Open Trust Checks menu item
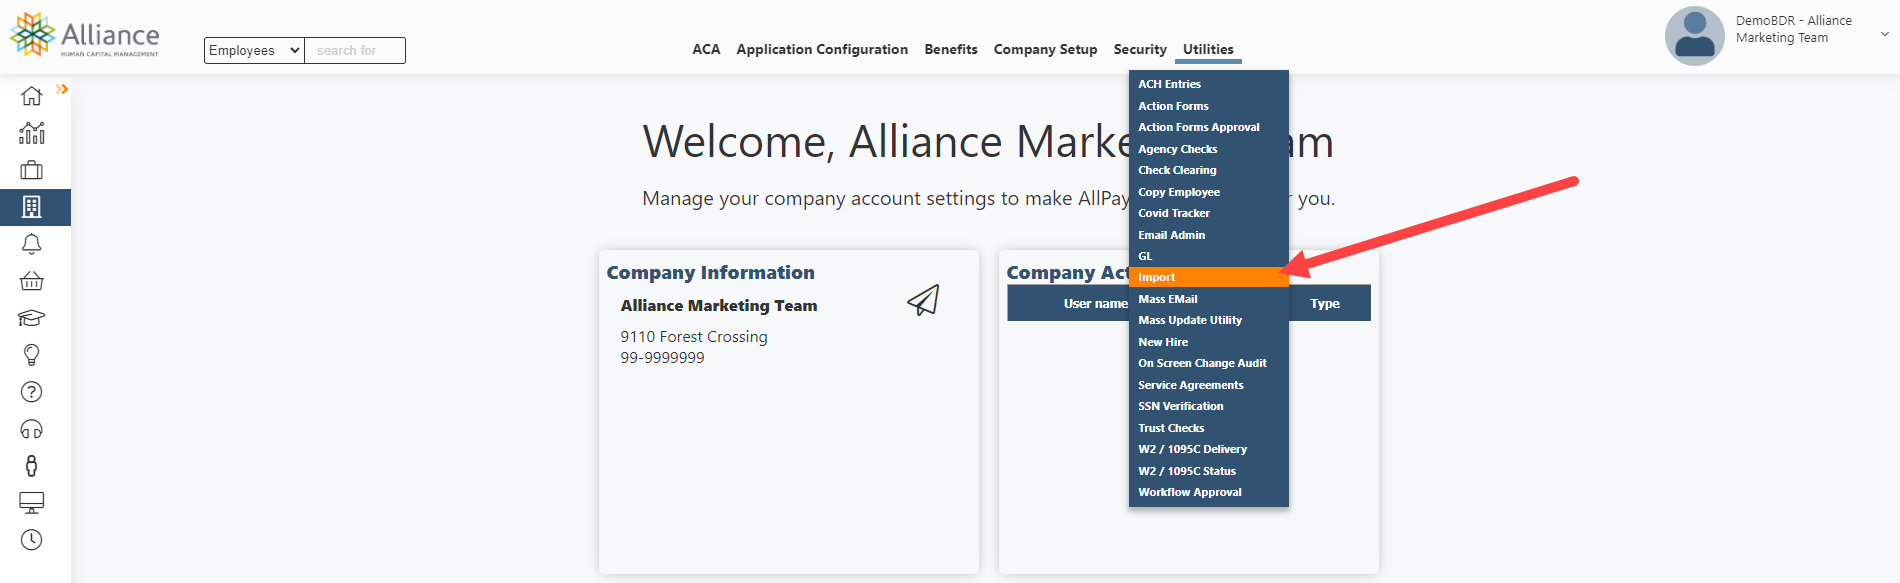The height and width of the screenshot is (583, 1900). pyautogui.click(x=1209, y=428)
